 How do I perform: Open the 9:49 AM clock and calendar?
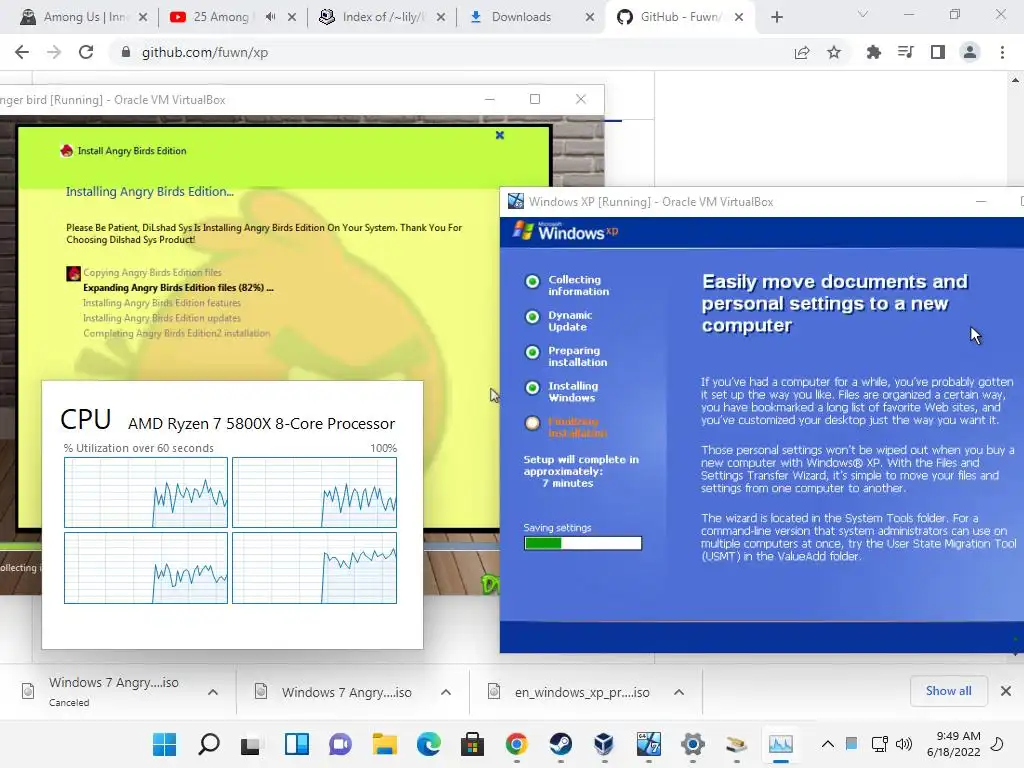coord(953,744)
